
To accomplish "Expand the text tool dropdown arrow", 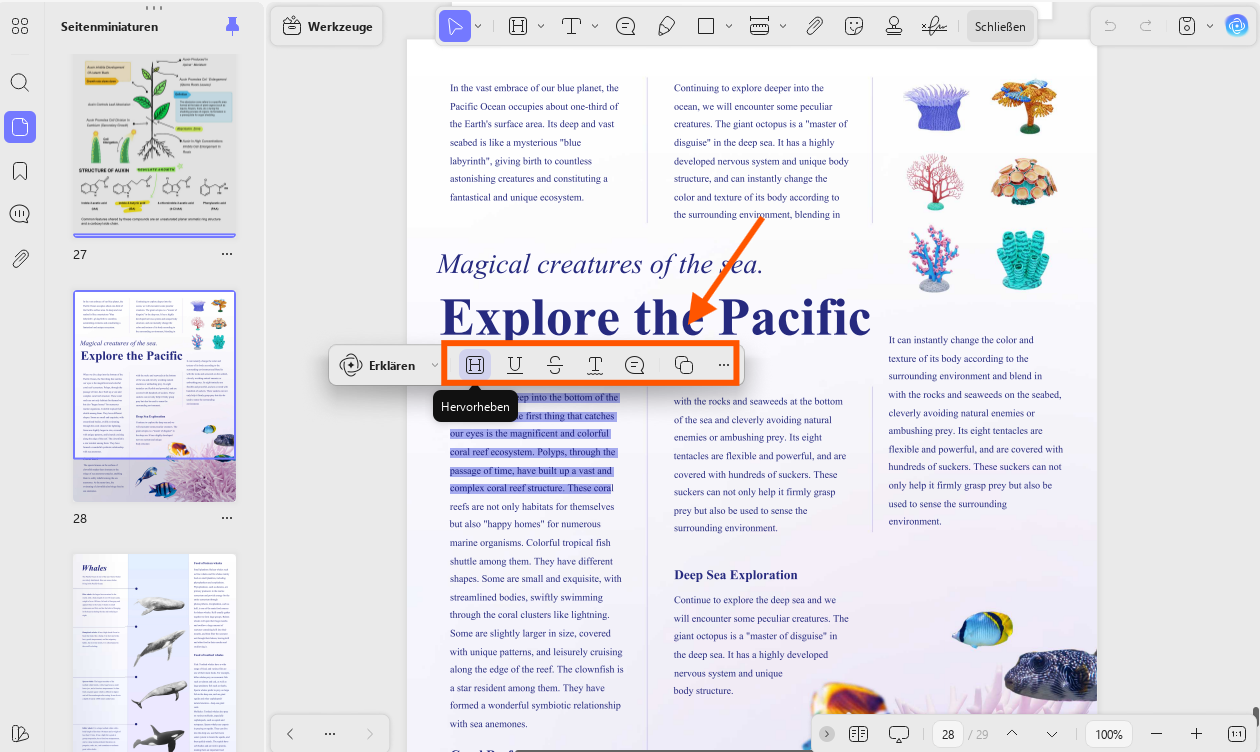I will click(594, 27).
